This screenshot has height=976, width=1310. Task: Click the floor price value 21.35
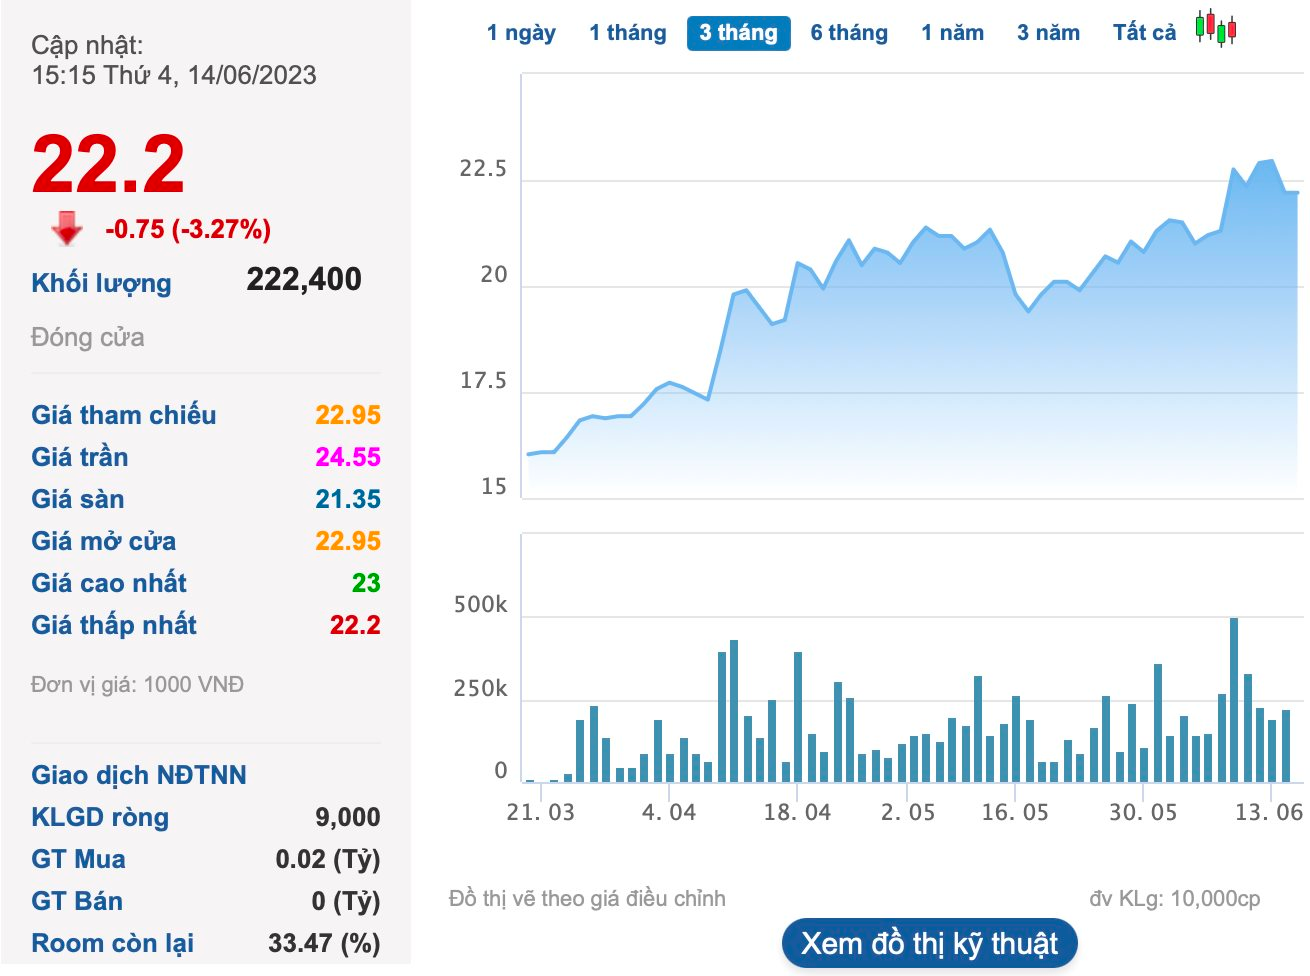(x=348, y=499)
